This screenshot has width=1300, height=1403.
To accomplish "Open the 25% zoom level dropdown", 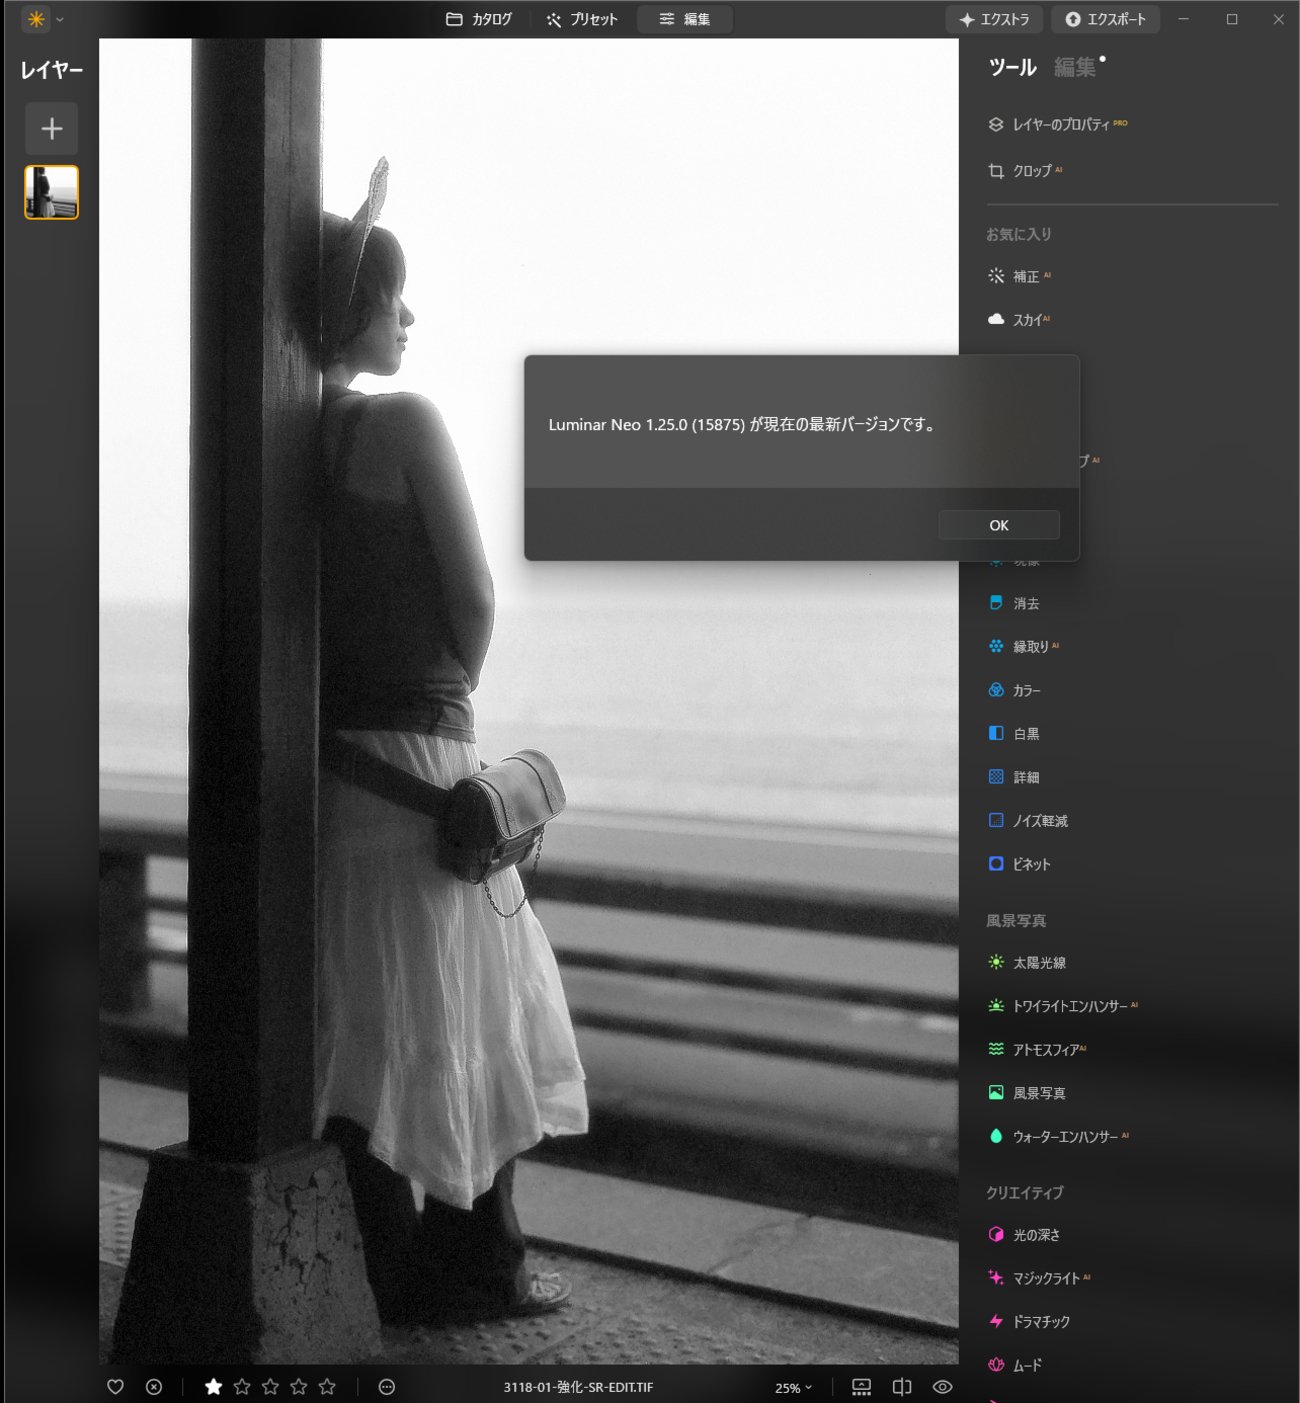I will pyautogui.click(x=791, y=1387).
